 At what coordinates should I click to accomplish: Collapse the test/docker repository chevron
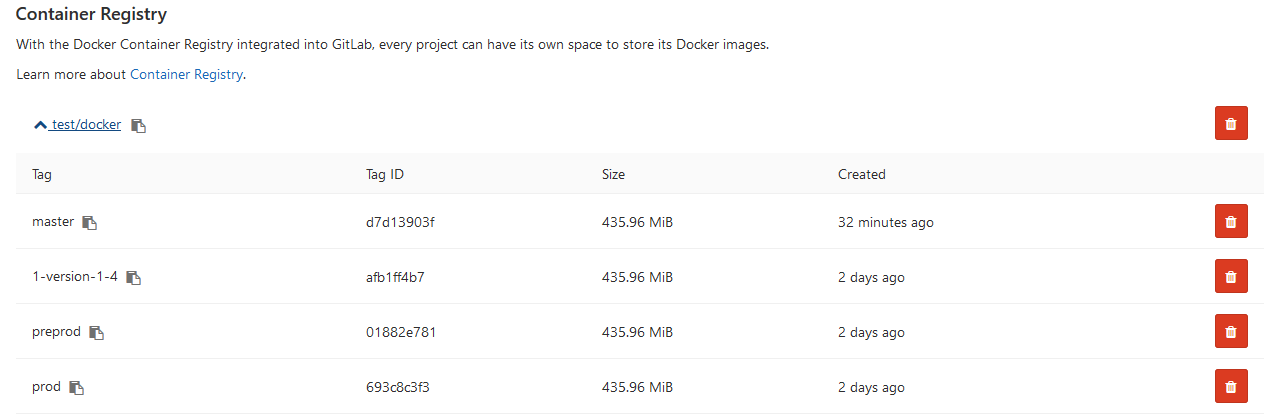40,125
